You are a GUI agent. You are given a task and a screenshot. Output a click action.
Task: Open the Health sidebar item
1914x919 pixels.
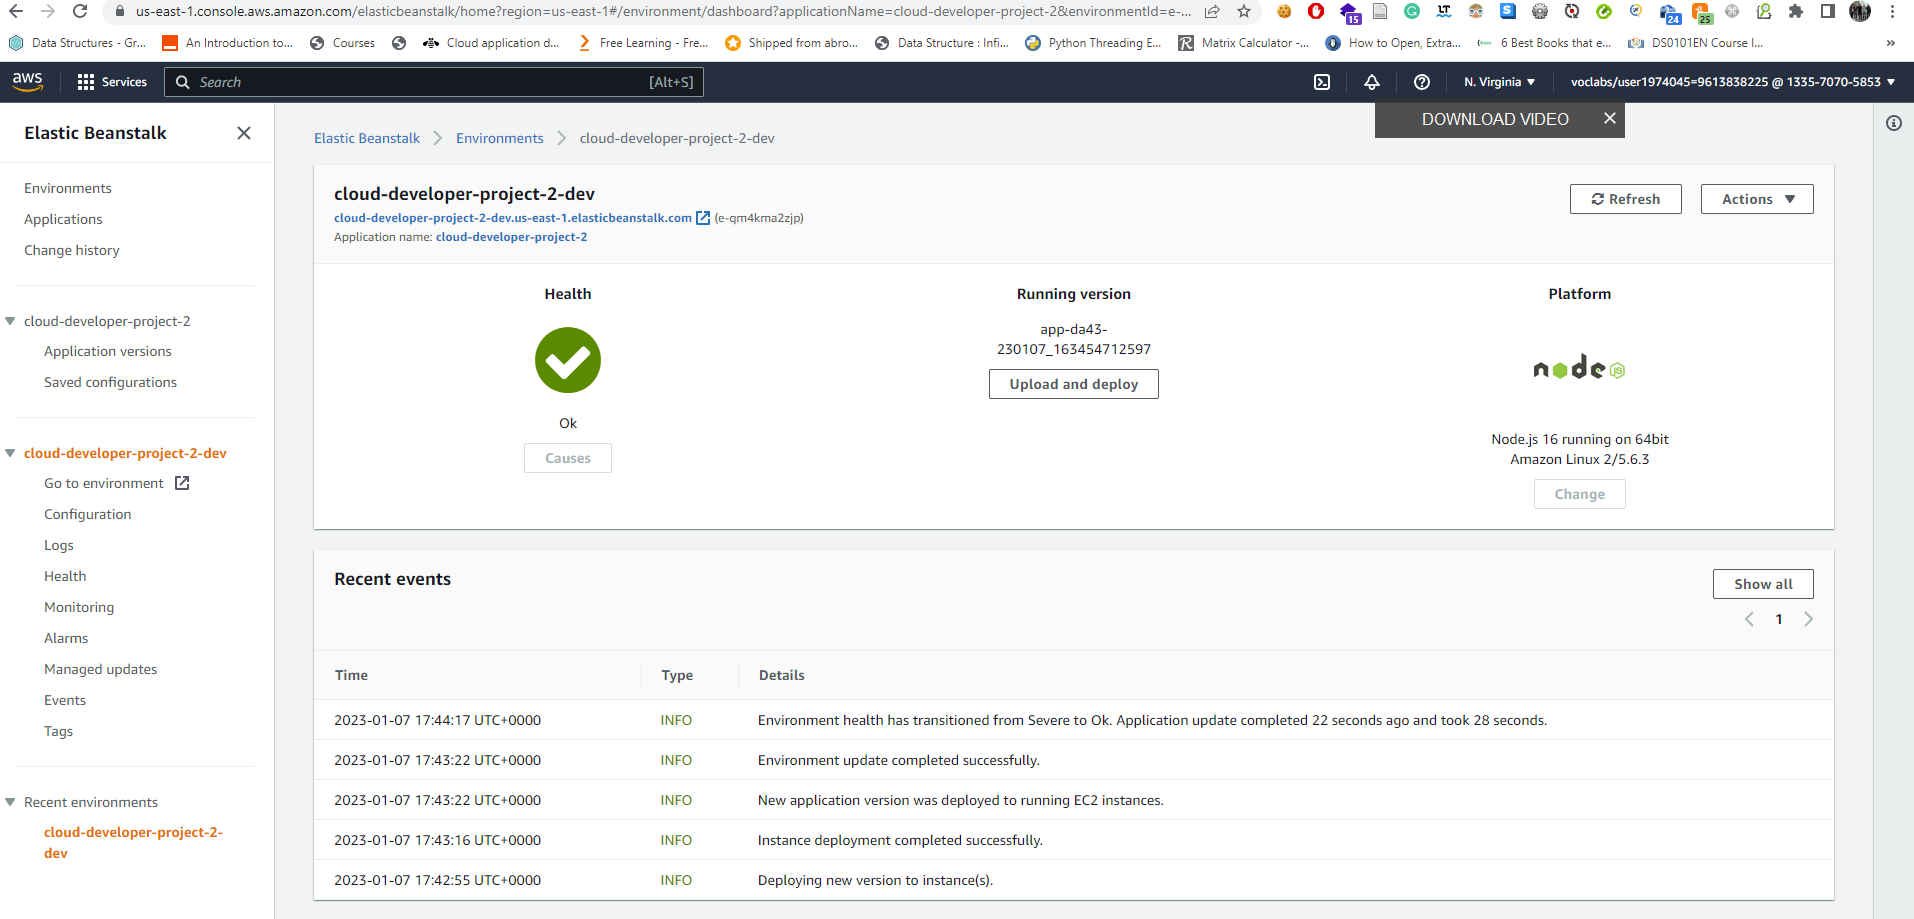pos(65,576)
